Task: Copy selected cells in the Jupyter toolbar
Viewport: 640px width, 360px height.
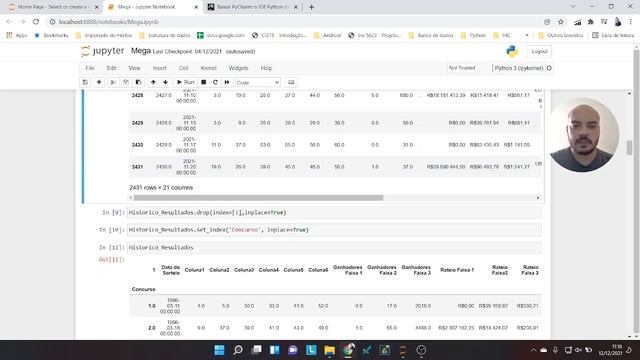Action: tap(126, 82)
